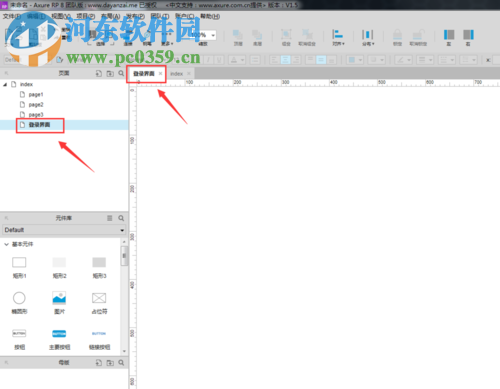Click the search icon in 元件库 panel
This screenshot has width=500, height=389.
coord(121,218)
